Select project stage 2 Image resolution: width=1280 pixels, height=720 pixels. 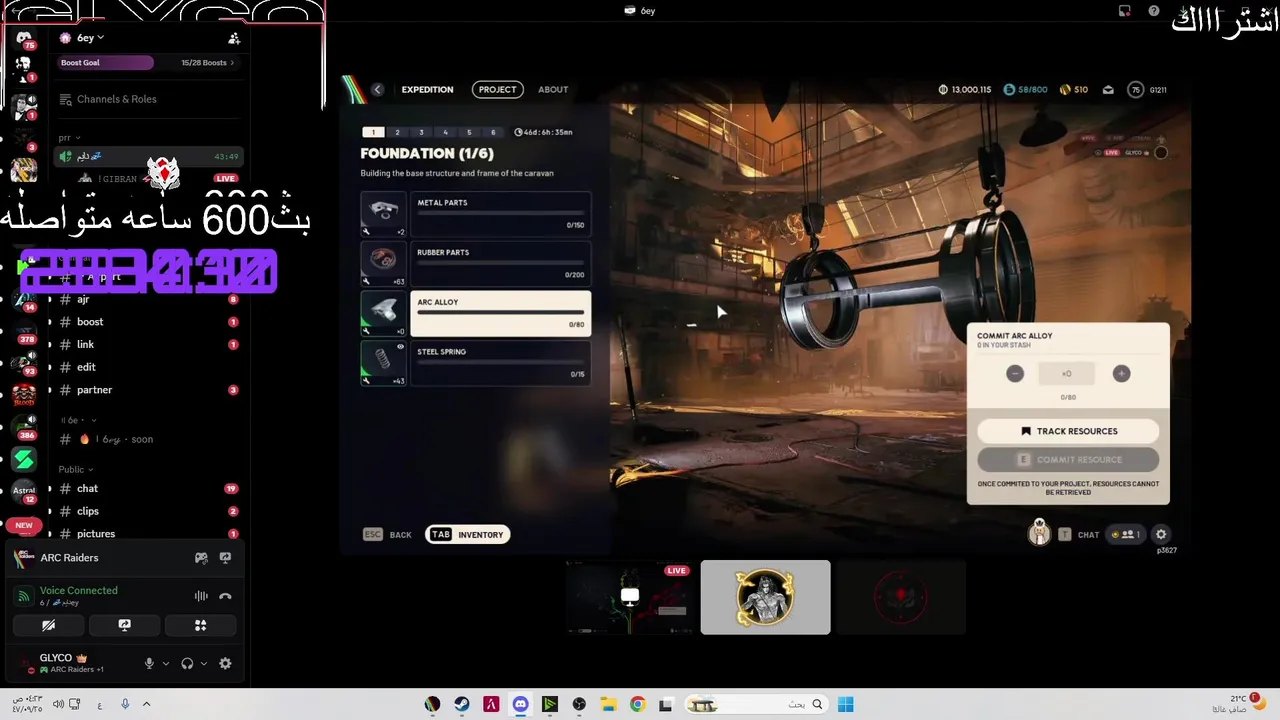(x=397, y=132)
